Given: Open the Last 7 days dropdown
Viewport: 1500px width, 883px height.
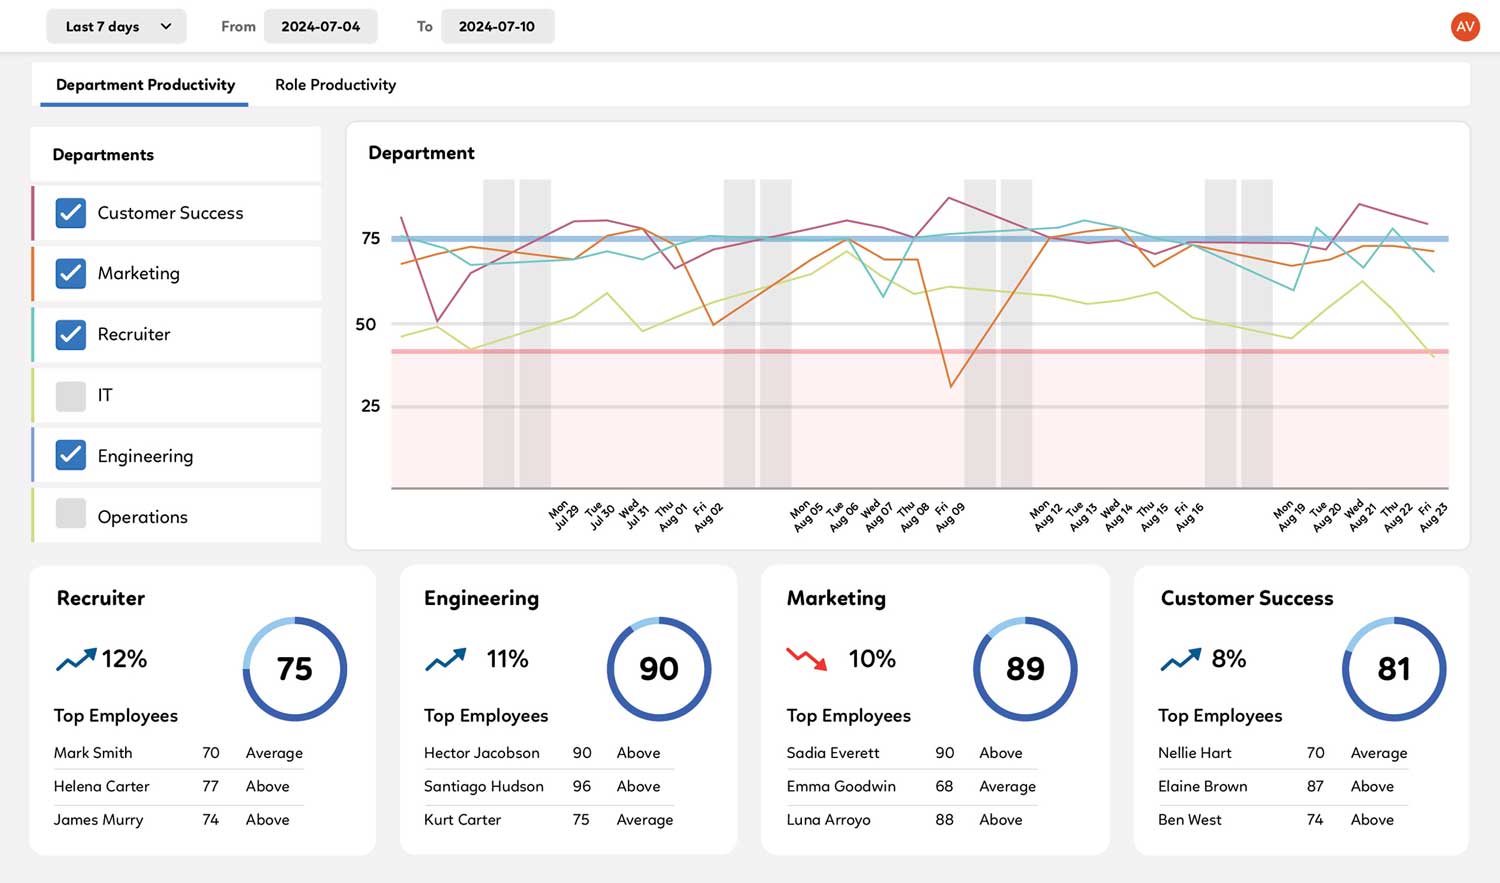Looking at the screenshot, I should 116,27.
